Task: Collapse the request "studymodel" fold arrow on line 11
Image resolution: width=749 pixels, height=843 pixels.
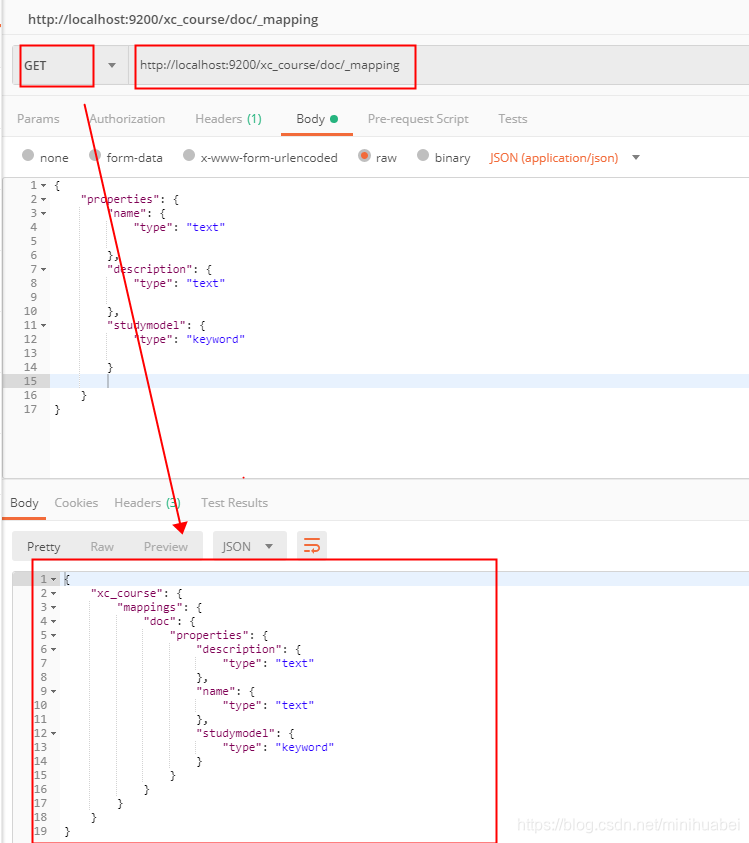Action: [44, 325]
